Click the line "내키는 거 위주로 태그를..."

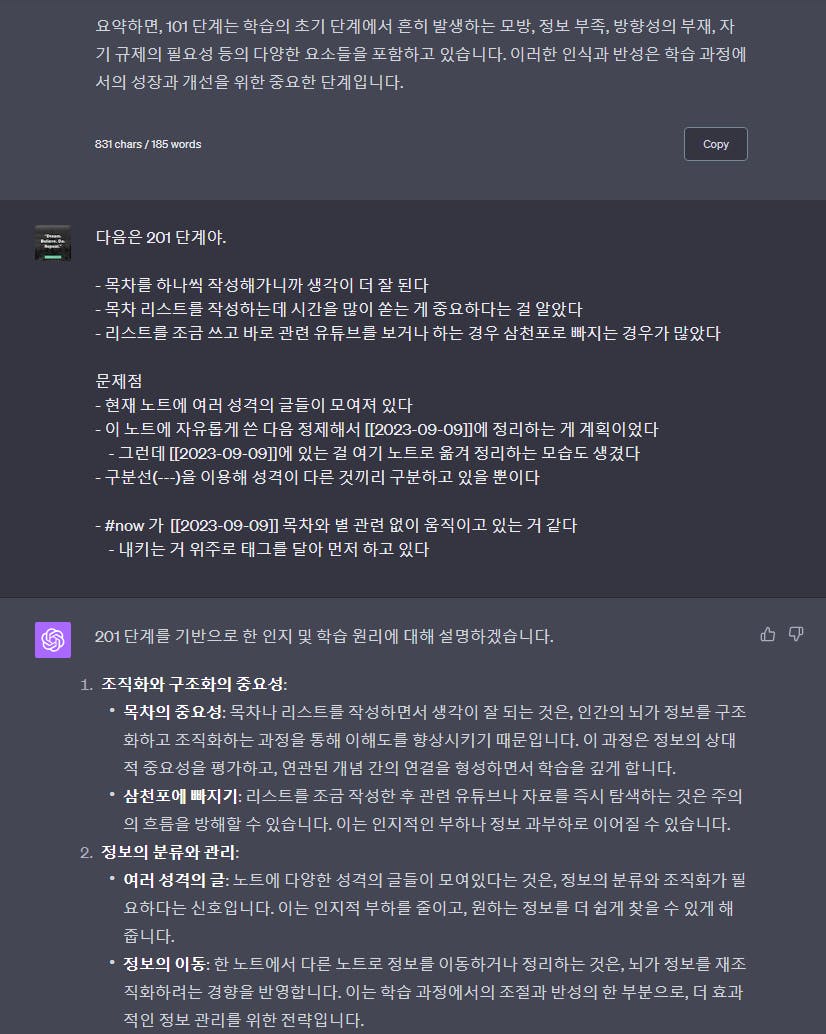coord(268,549)
